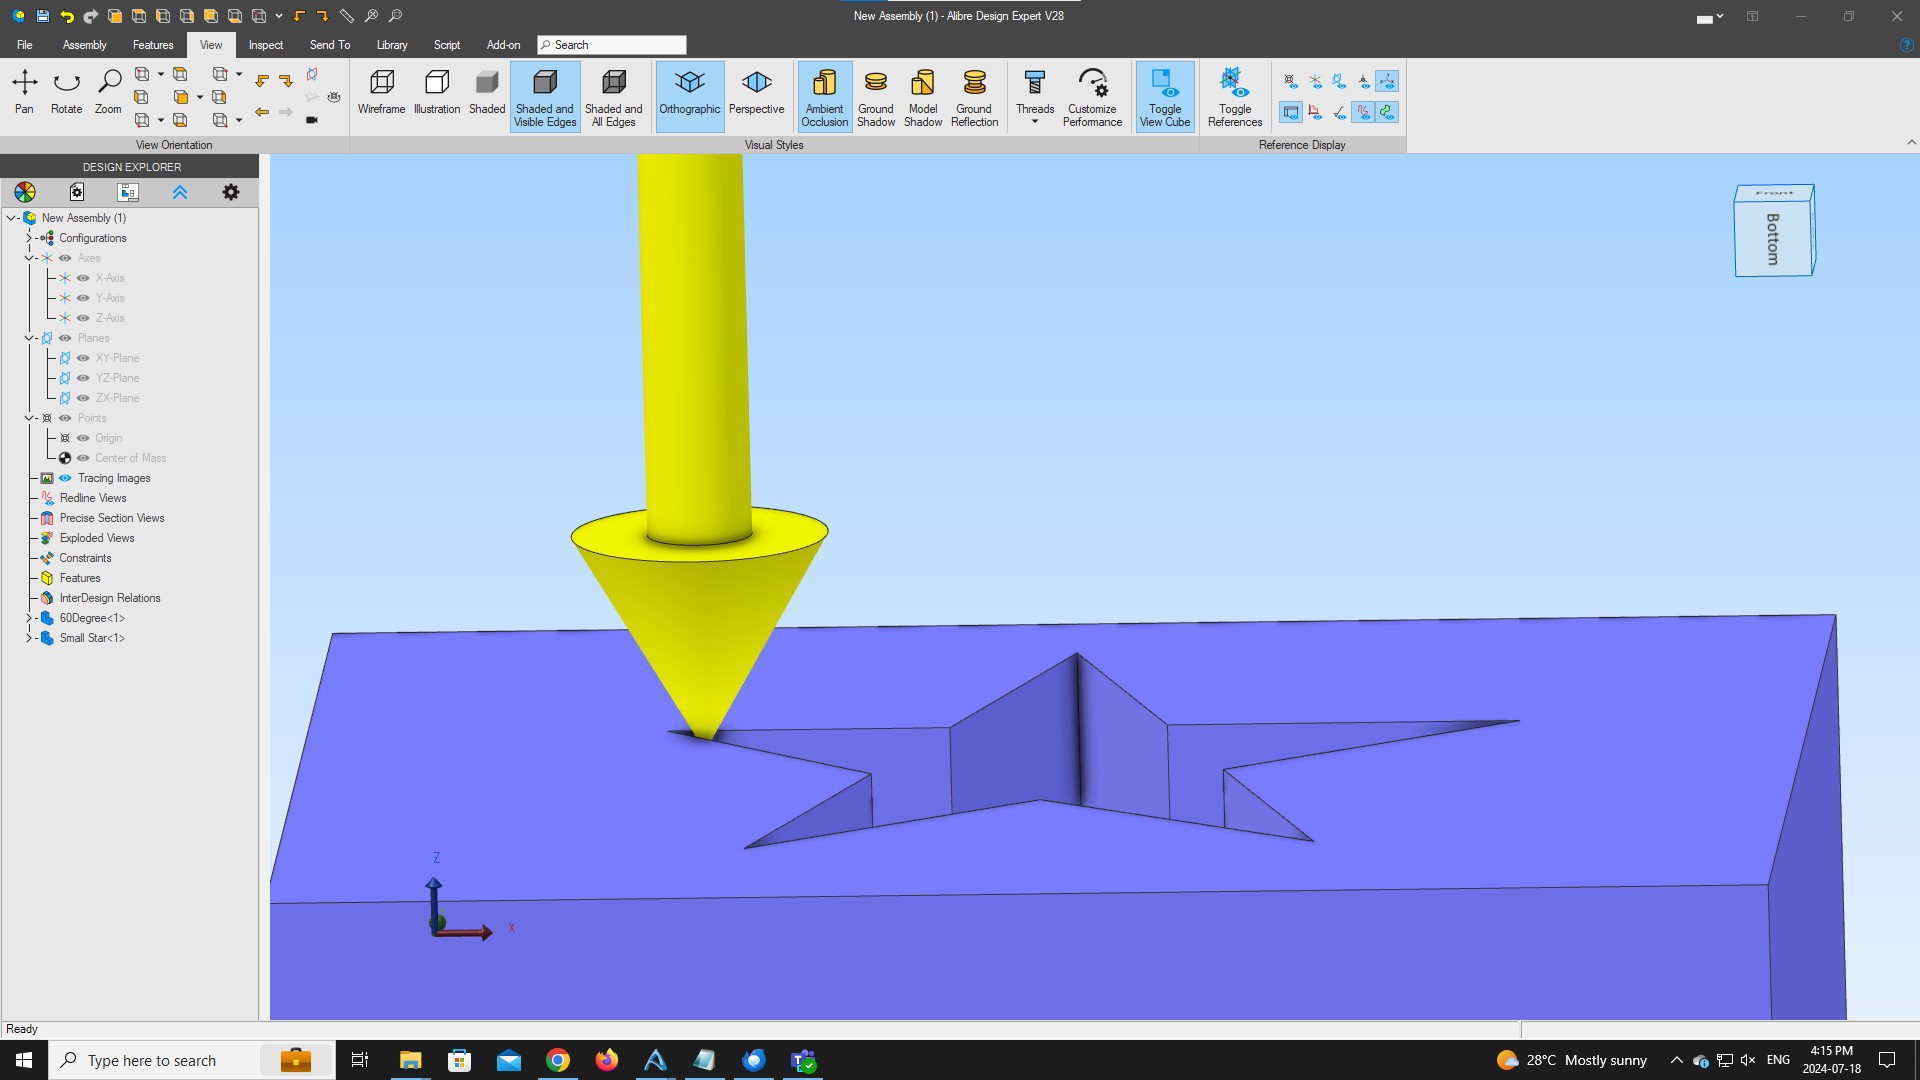Click the ribbon Search field

tap(612, 45)
